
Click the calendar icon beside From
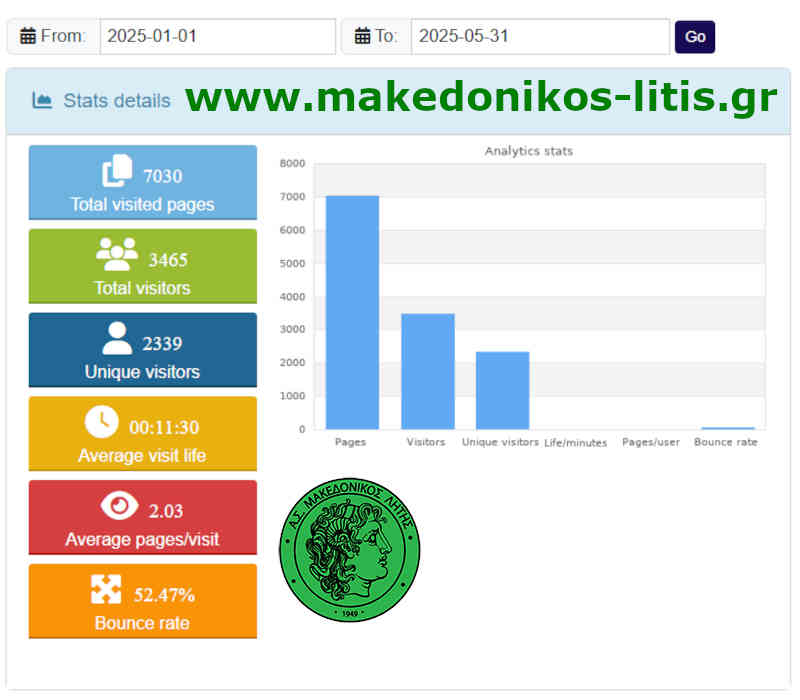click(x=27, y=37)
